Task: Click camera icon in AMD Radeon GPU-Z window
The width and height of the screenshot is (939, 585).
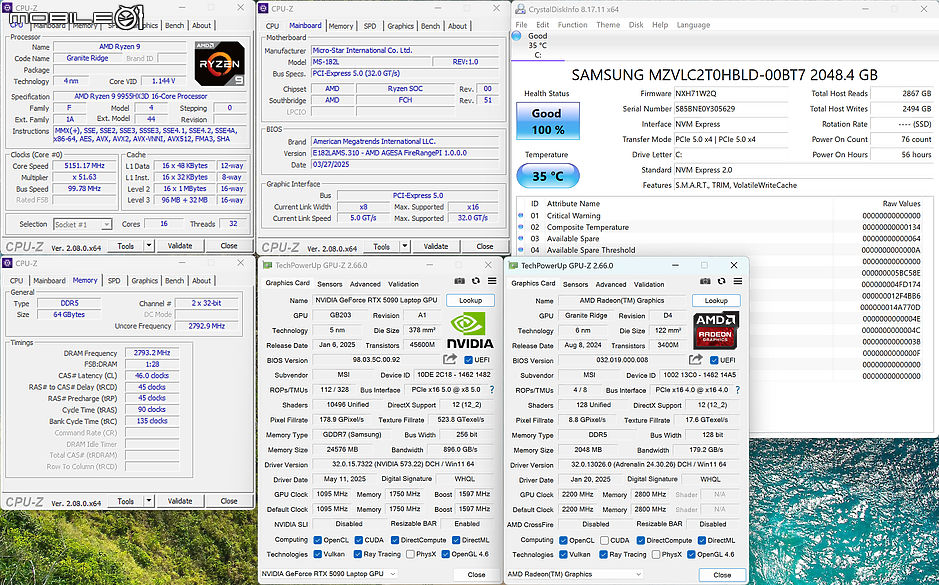Action: click(705, 281)
